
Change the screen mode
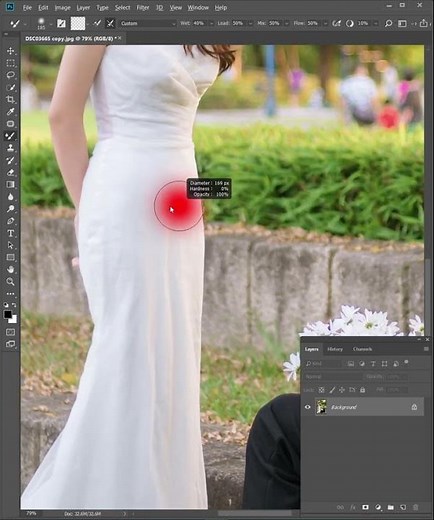click(x=10, y=344)
